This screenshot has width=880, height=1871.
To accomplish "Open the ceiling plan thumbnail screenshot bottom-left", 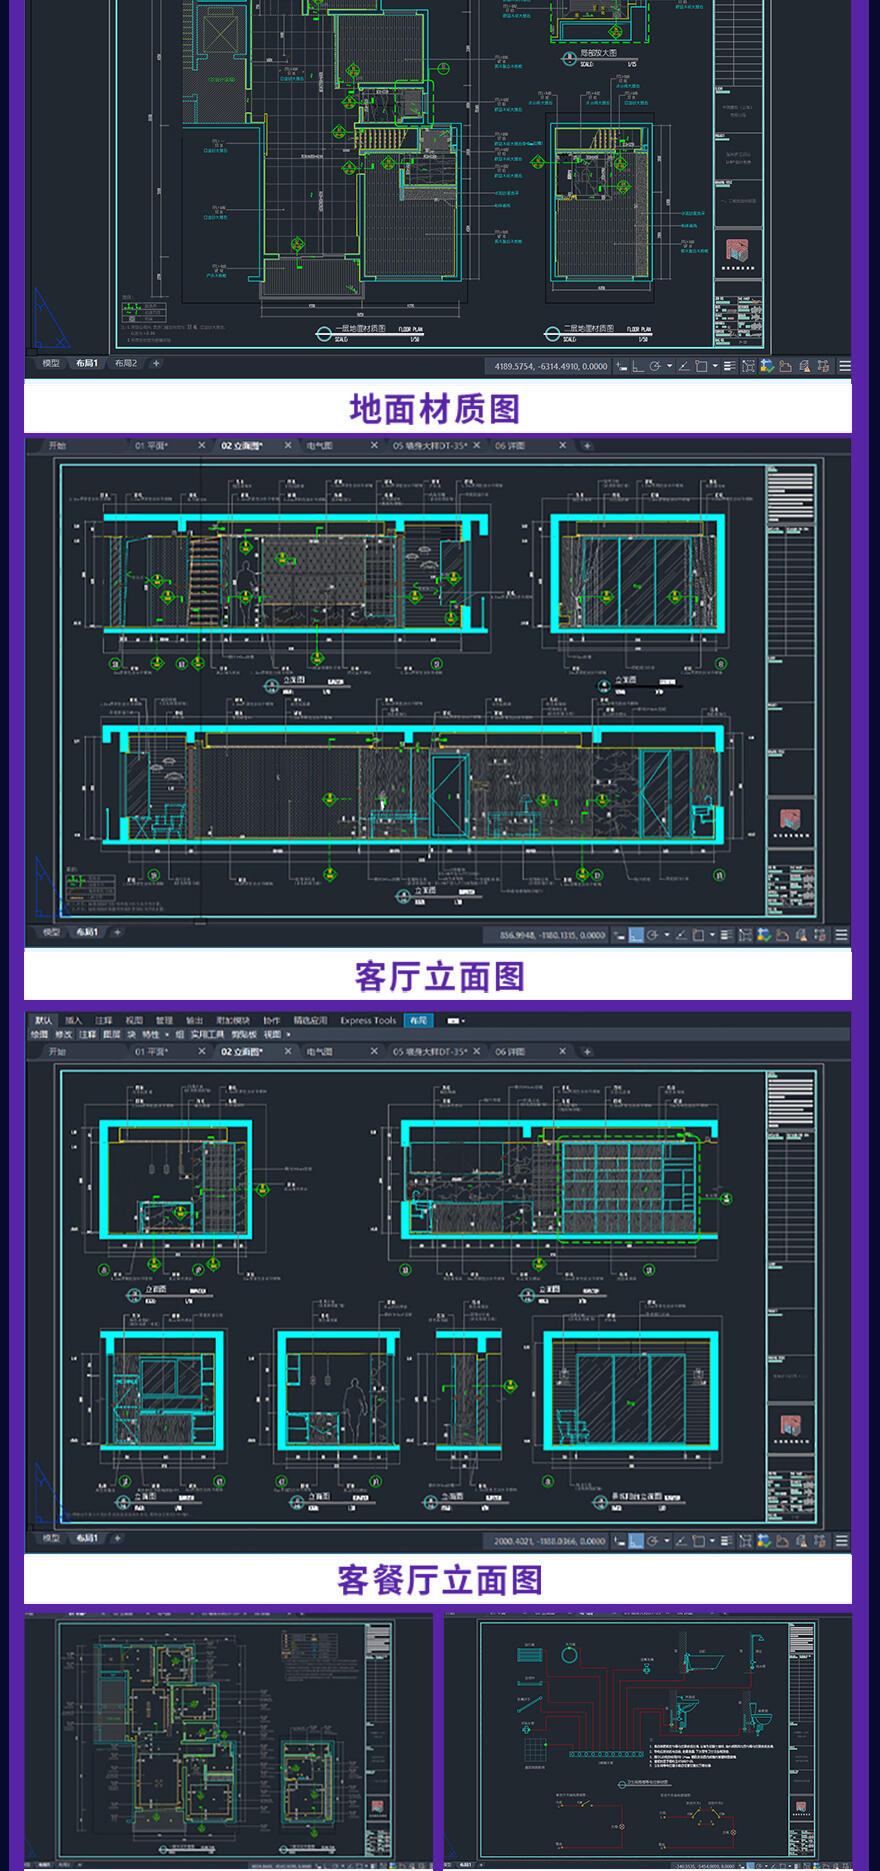I will 229,1740.
